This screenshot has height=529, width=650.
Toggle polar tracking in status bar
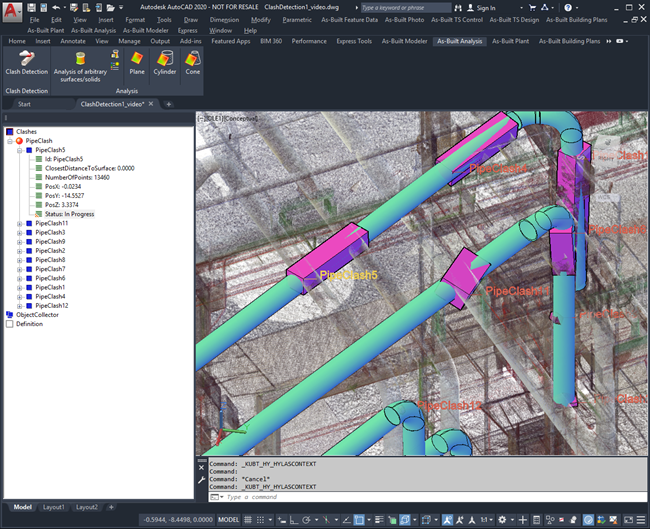(306, 519)
